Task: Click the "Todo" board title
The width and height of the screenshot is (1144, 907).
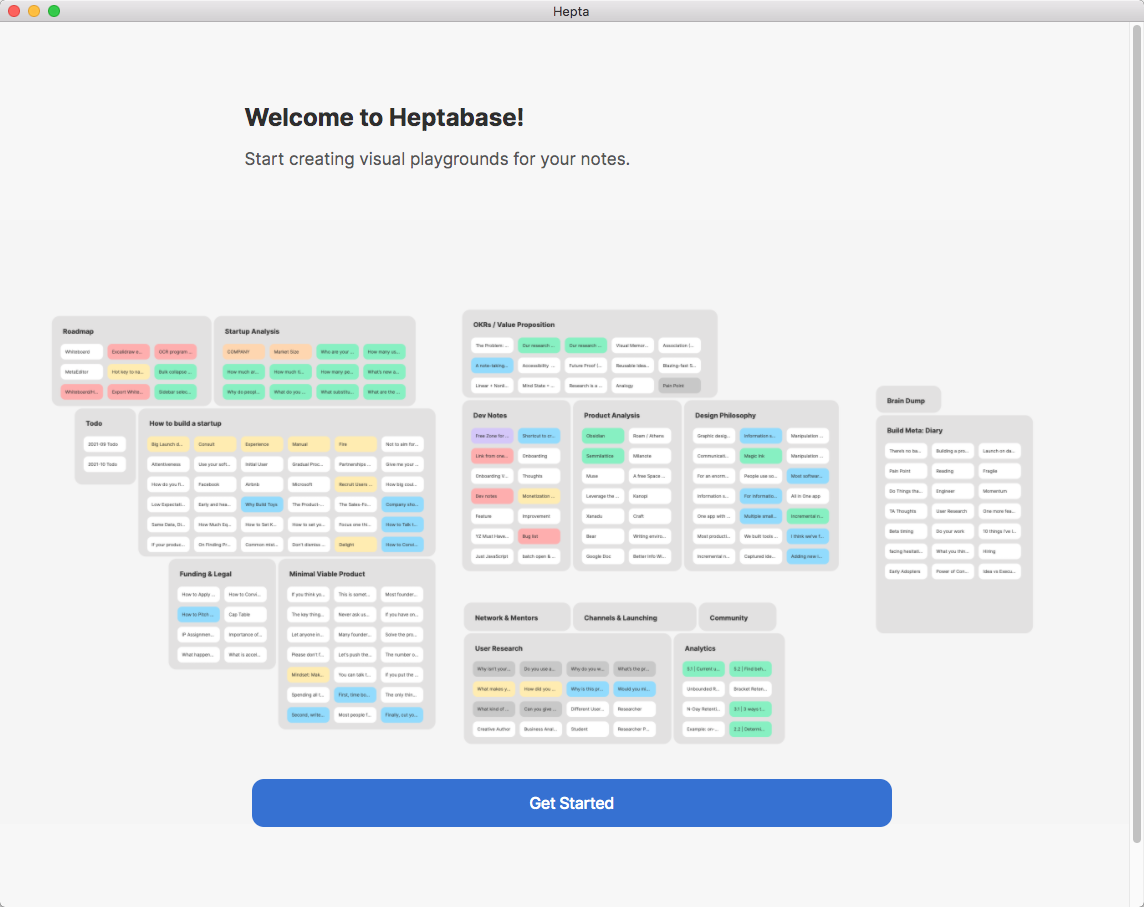Action: tap(93, 423)
